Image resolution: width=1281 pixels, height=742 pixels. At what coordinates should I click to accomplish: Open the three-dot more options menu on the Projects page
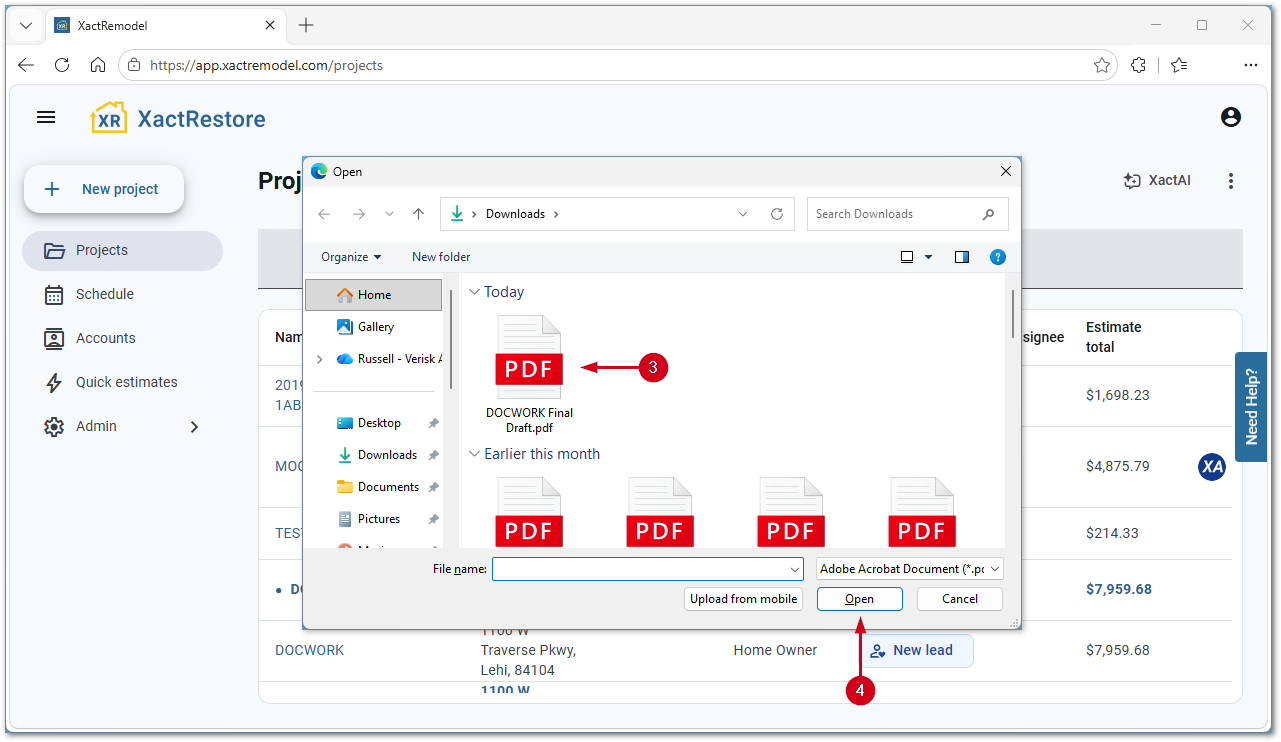[1231, 181]
